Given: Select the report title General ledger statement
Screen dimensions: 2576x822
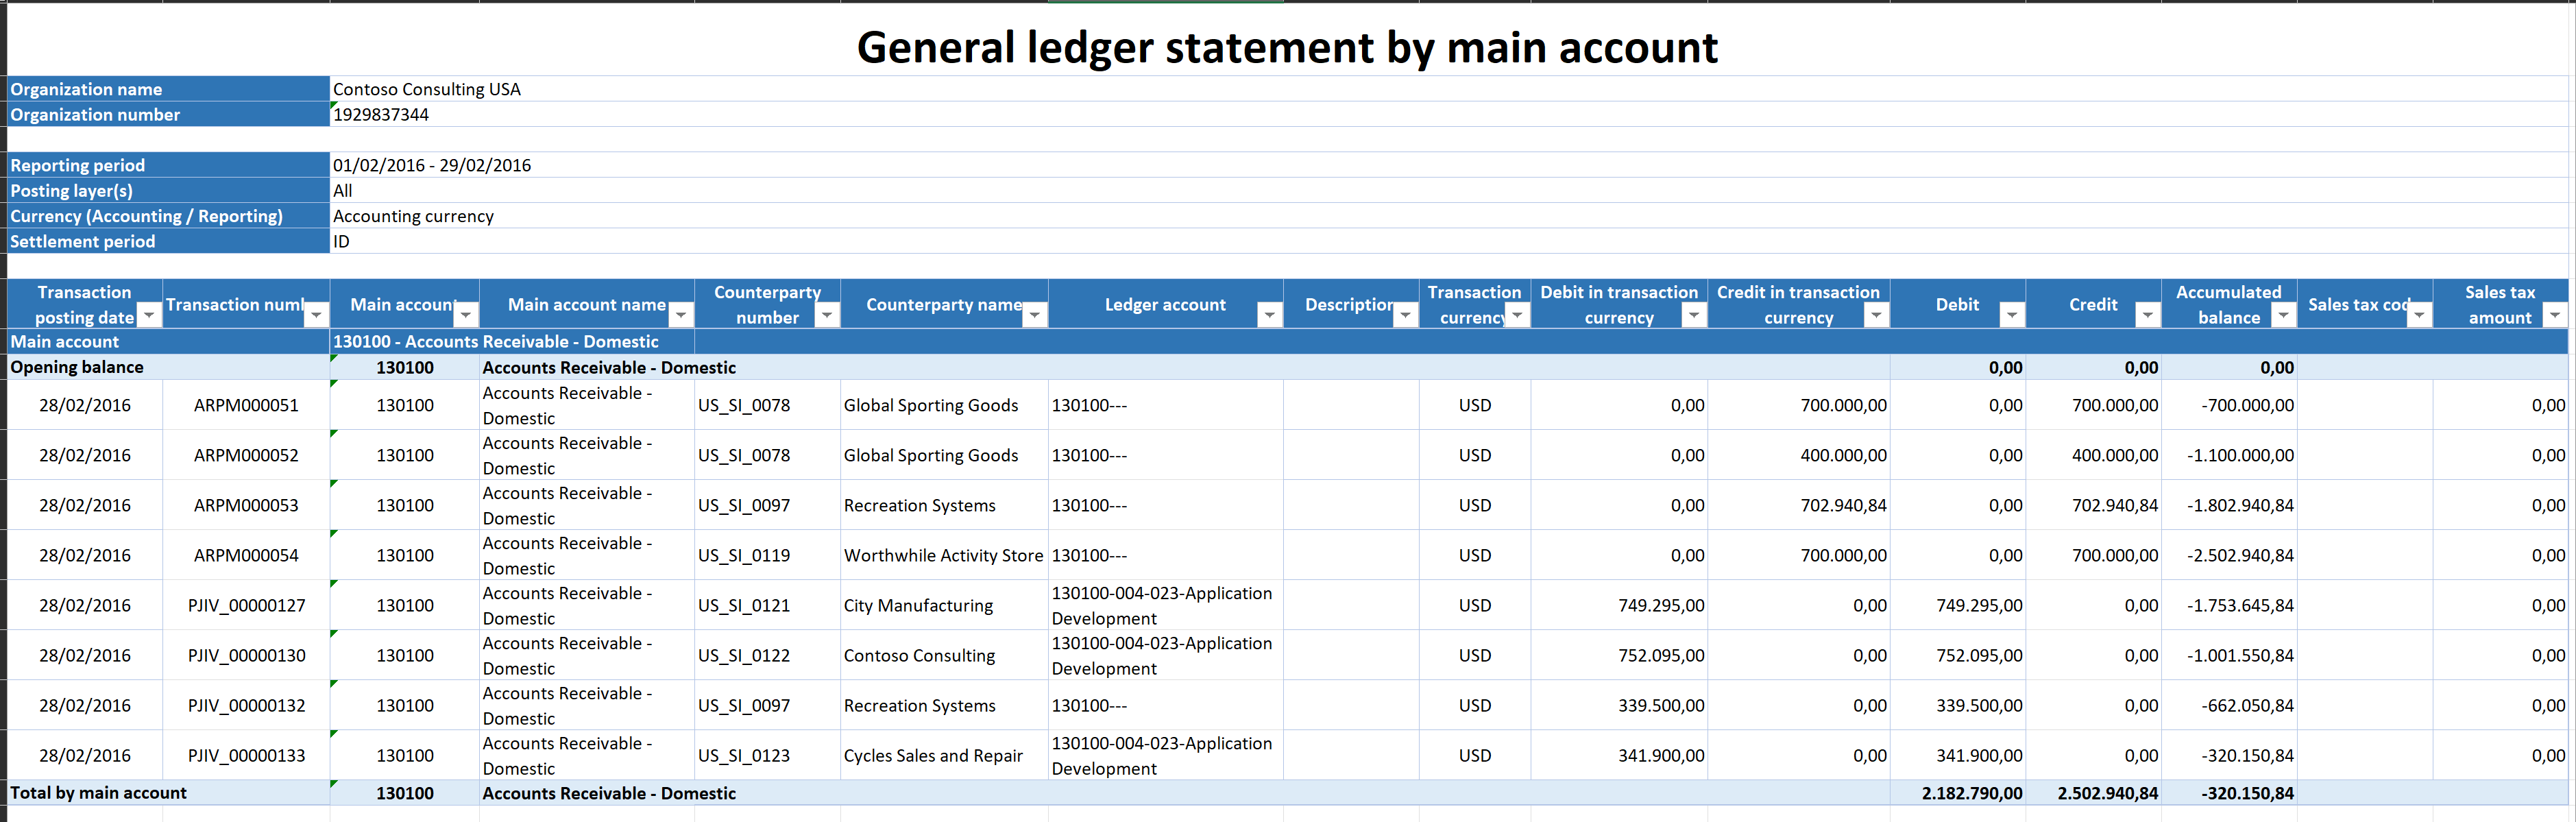Looking at the screenshot, I should pyautogui.click(x=1287, y=47).
